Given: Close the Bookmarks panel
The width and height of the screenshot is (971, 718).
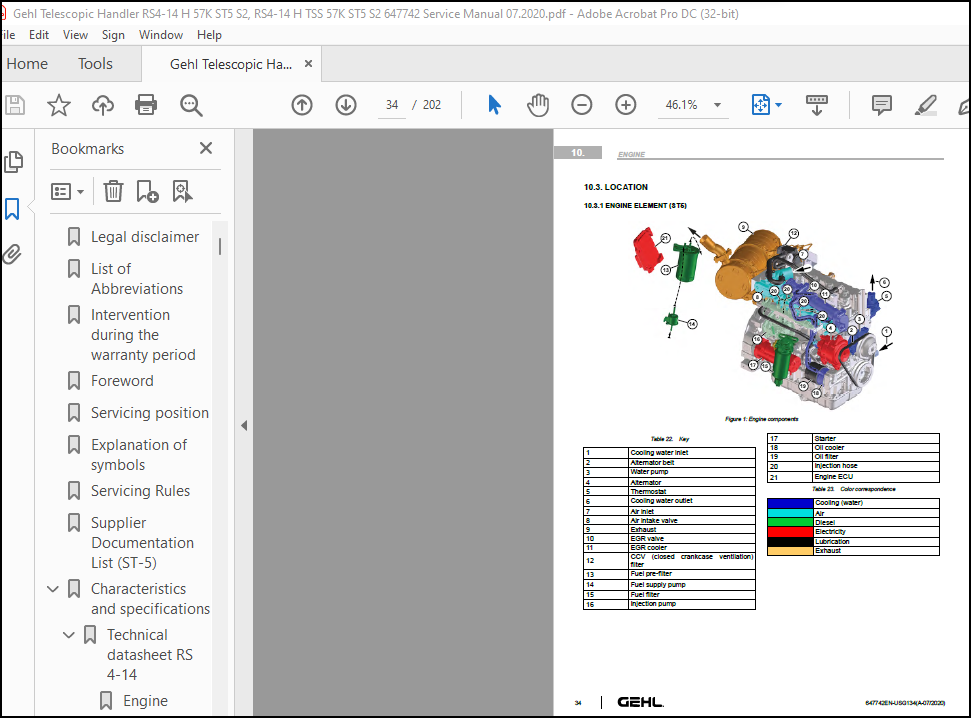Looking at the screenshot, I should pyautogui.click(x=206, y=148).
